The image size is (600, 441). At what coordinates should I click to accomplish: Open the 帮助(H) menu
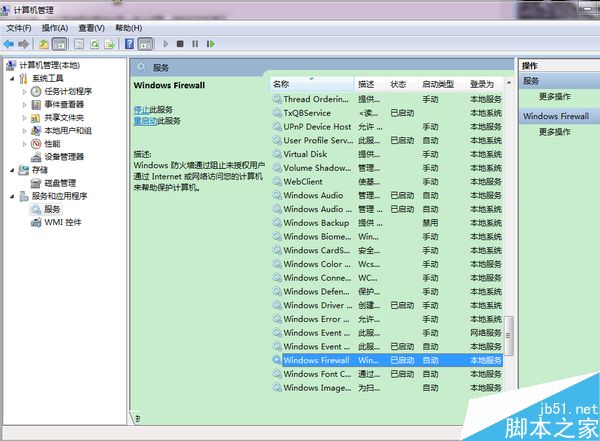[129, 28]
